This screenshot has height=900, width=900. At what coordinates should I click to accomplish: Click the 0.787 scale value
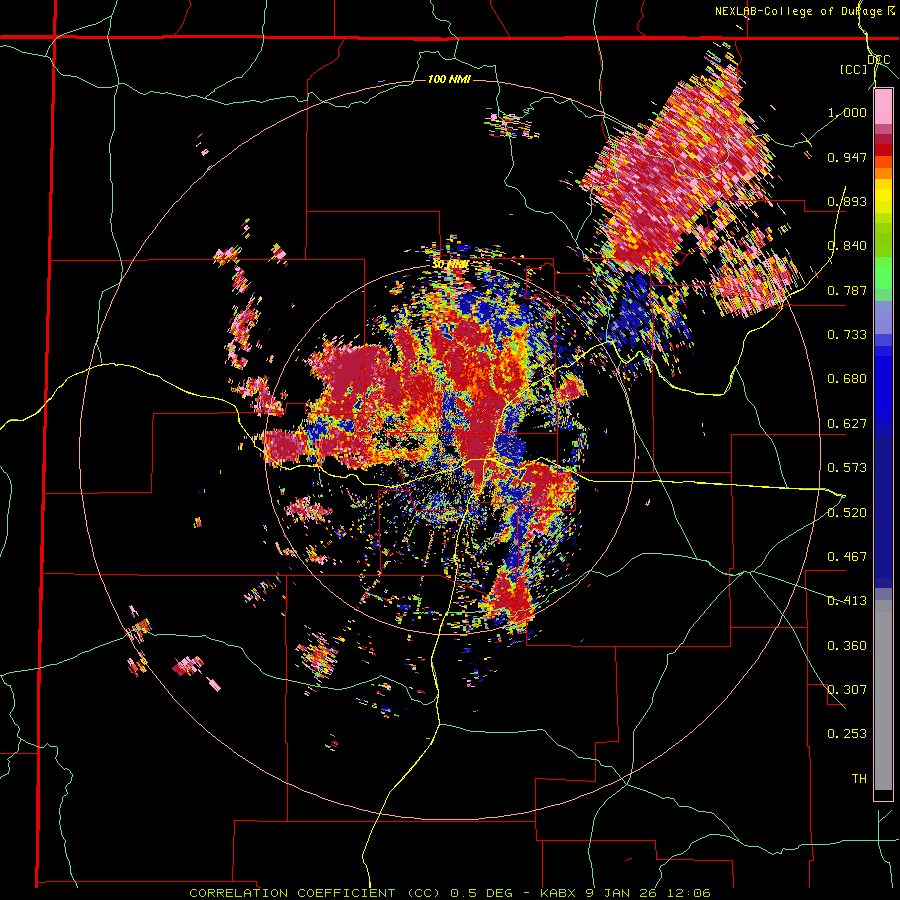click(x=847, y=290)
